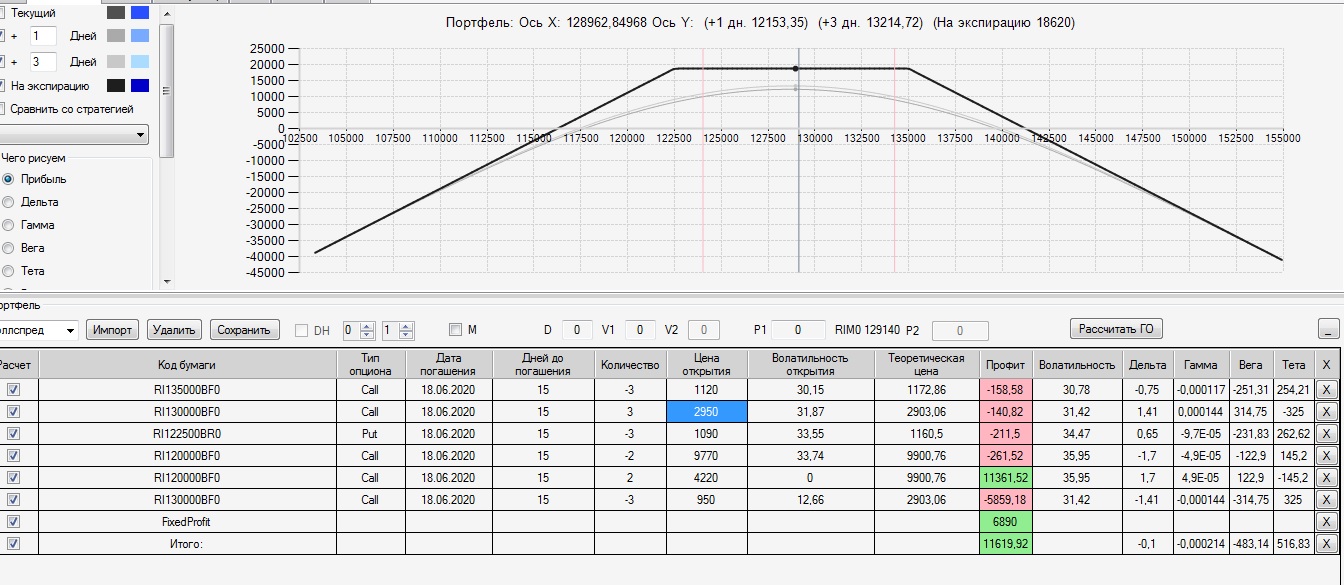Uncheck На экспирацию checkbox

coord(2,86)
